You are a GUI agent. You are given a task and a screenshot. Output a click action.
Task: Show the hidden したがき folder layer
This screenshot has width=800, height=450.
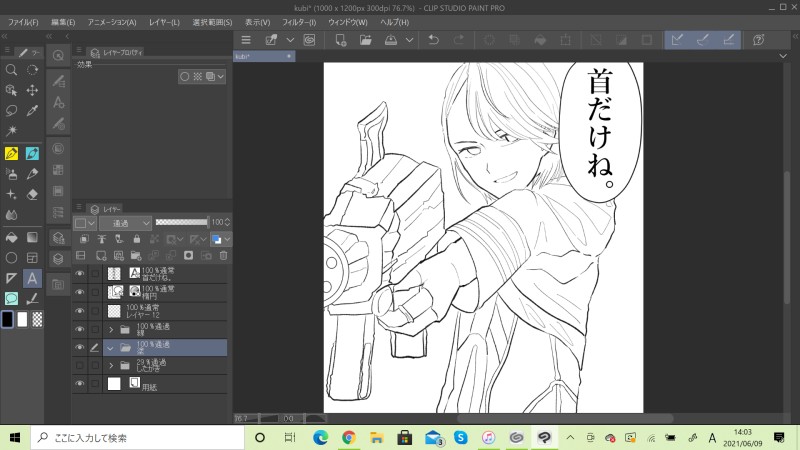[x=80, y=366]
